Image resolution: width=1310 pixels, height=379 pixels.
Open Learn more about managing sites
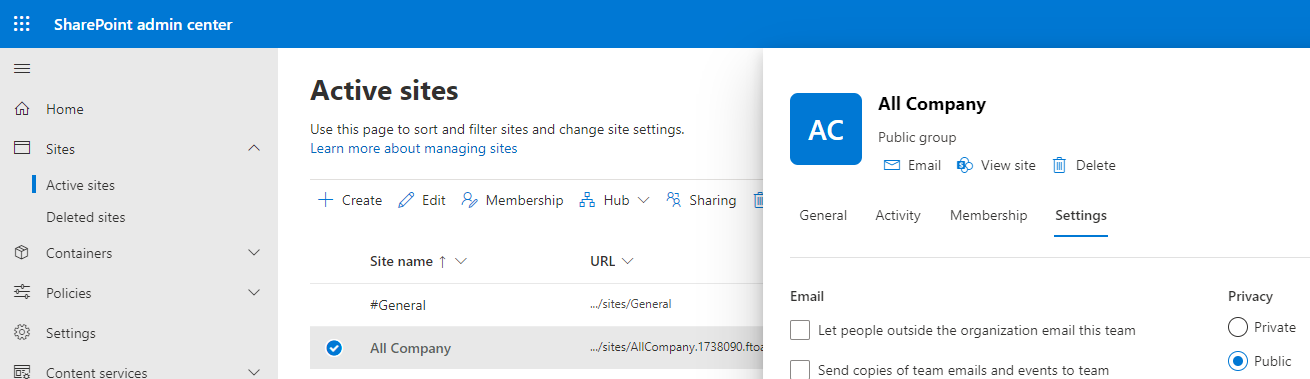tap(414, 148)
